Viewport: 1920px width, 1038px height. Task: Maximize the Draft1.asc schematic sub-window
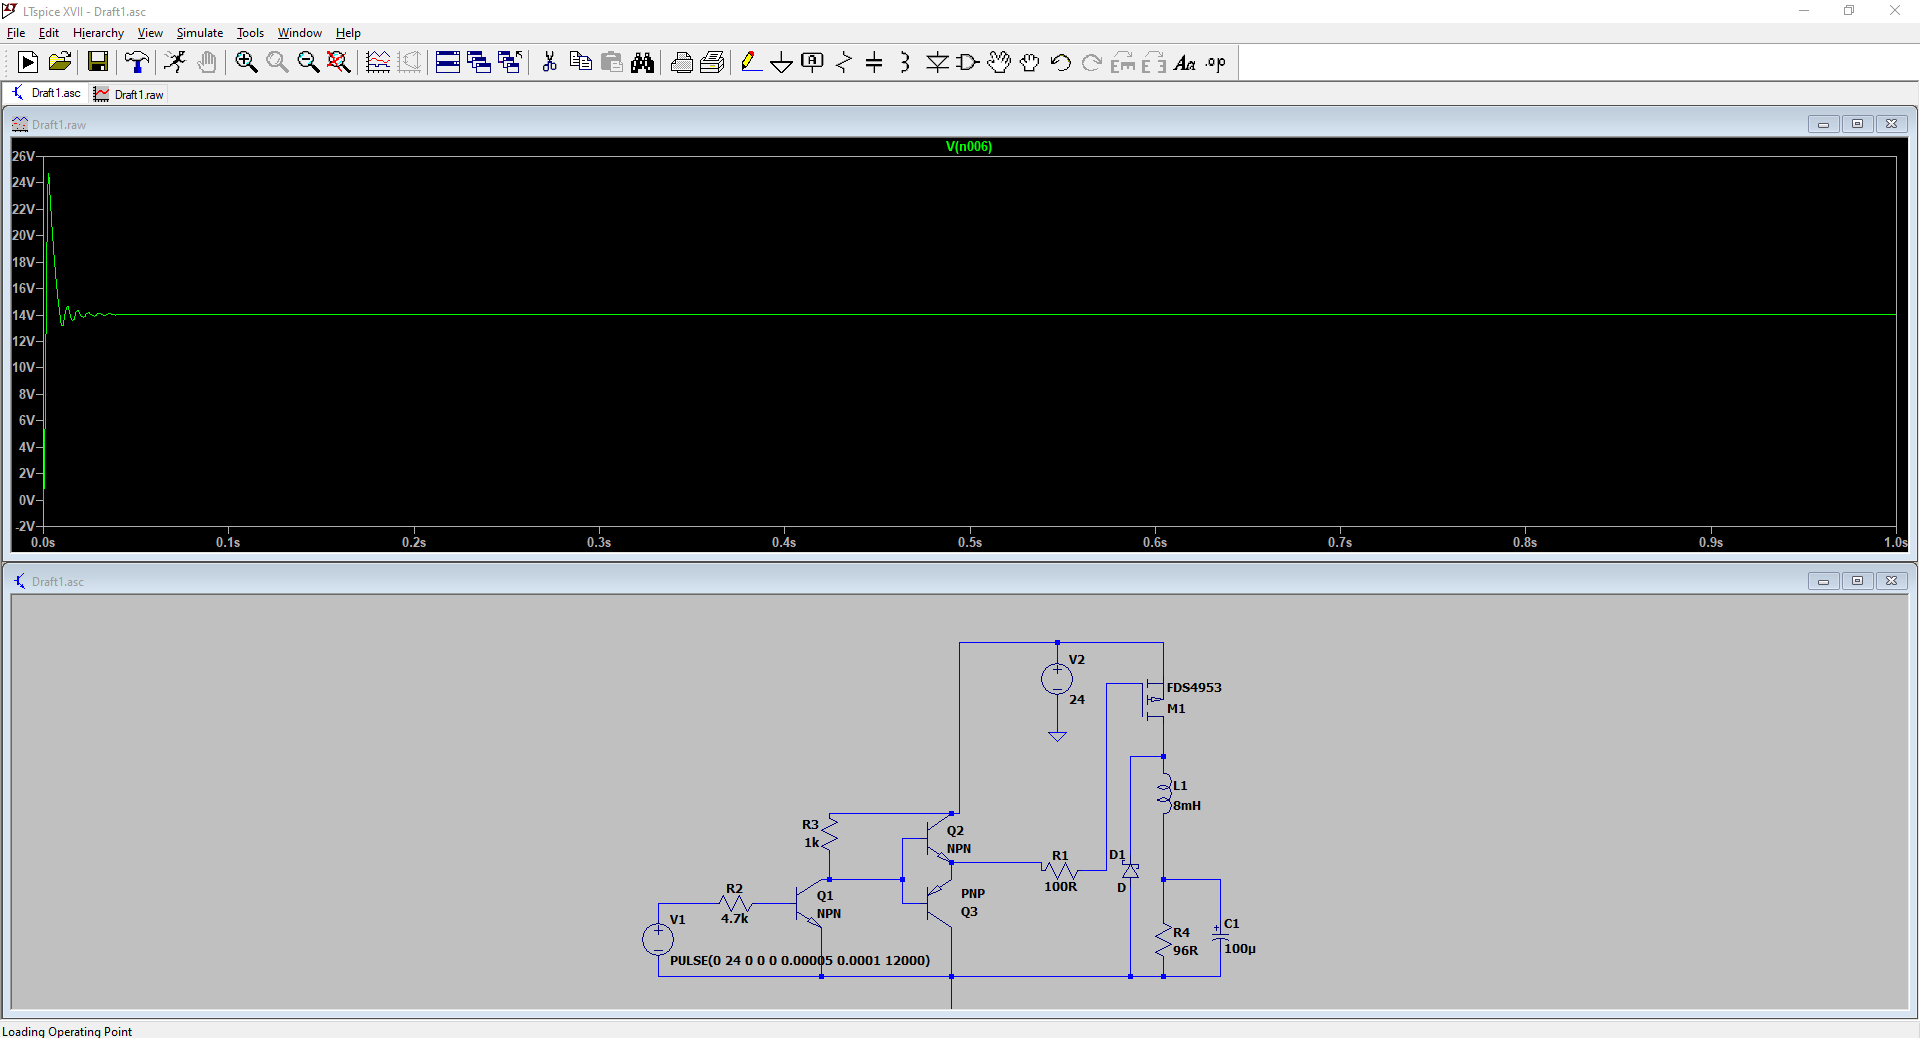click(x=1857, y=581)
